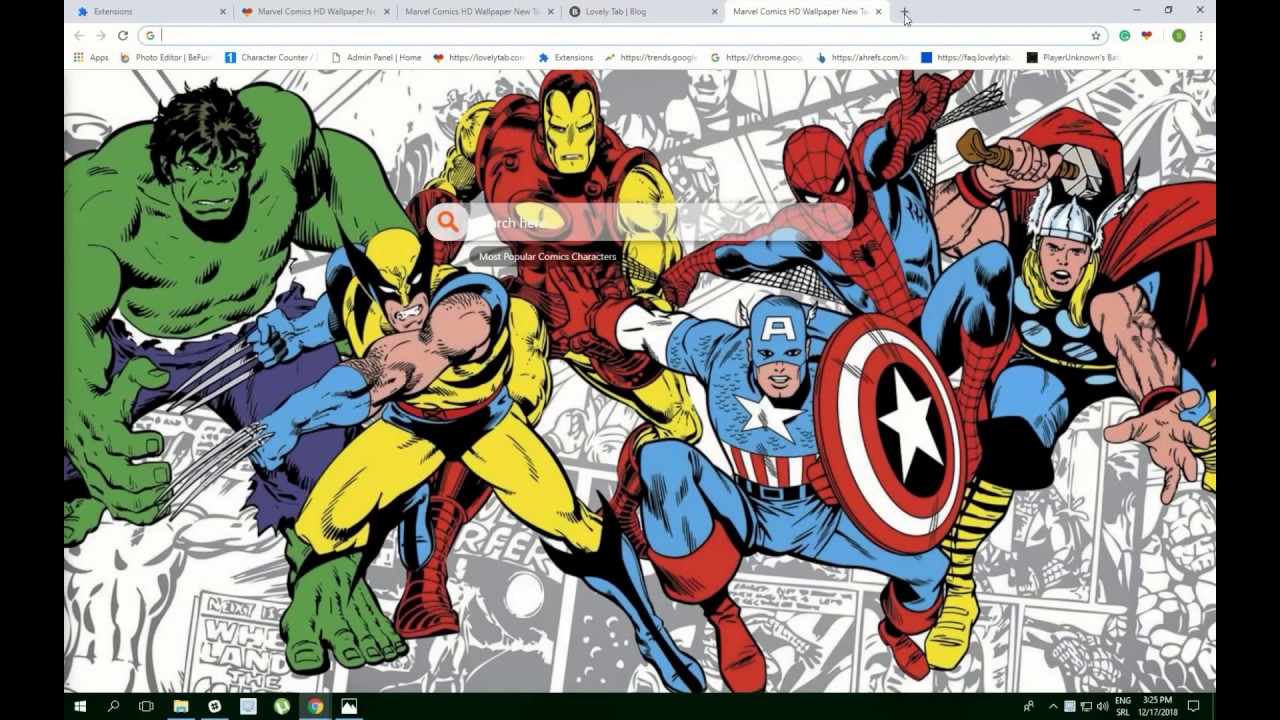Bookmark this page with the star icon

pos(1096,35)
